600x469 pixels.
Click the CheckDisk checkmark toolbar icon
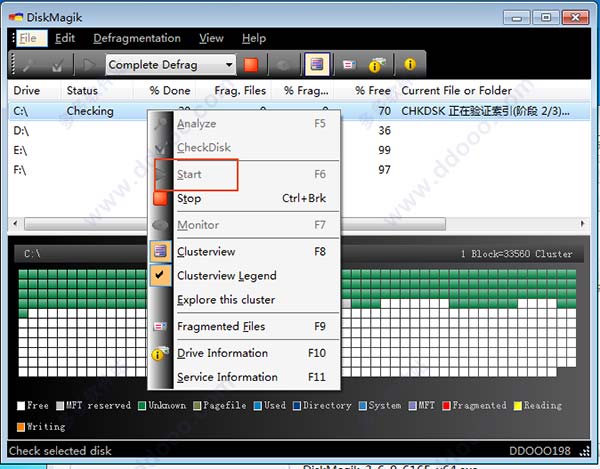coord(57,65)
